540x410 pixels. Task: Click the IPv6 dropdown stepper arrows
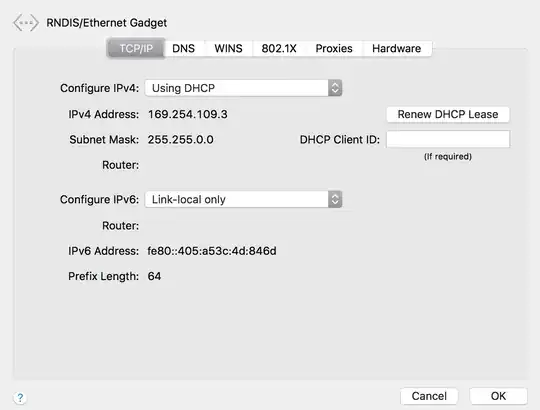click(x=335, y=199)
